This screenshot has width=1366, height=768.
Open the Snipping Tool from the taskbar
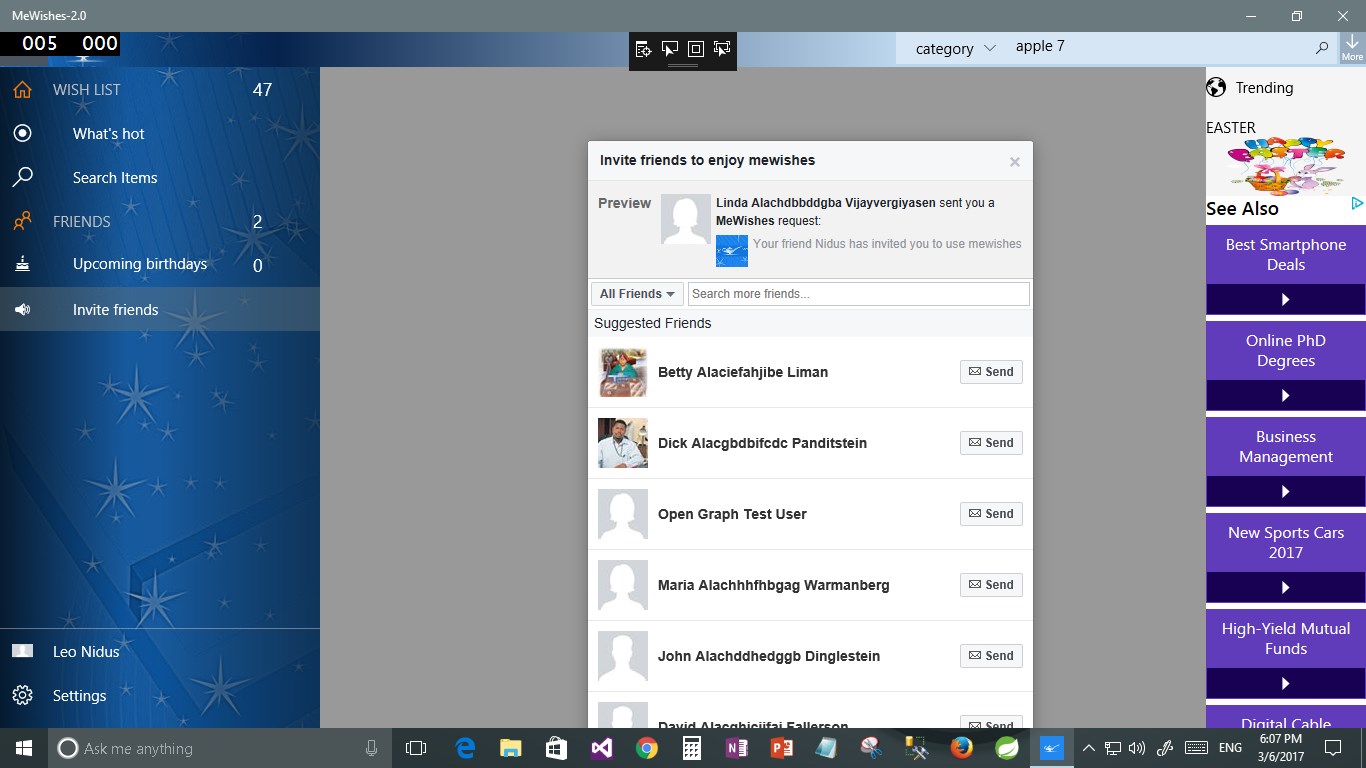tap(872, 748)
